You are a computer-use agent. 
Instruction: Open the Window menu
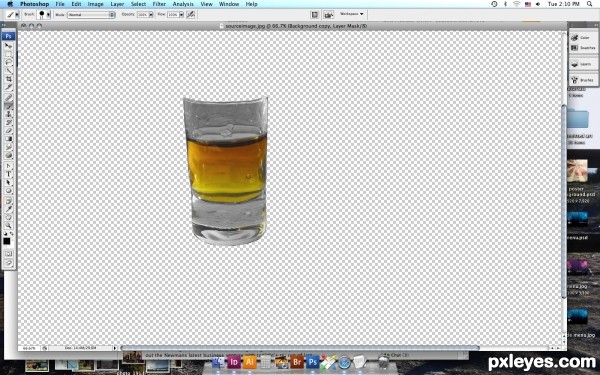pyautogui.click(x=229, y=4)
